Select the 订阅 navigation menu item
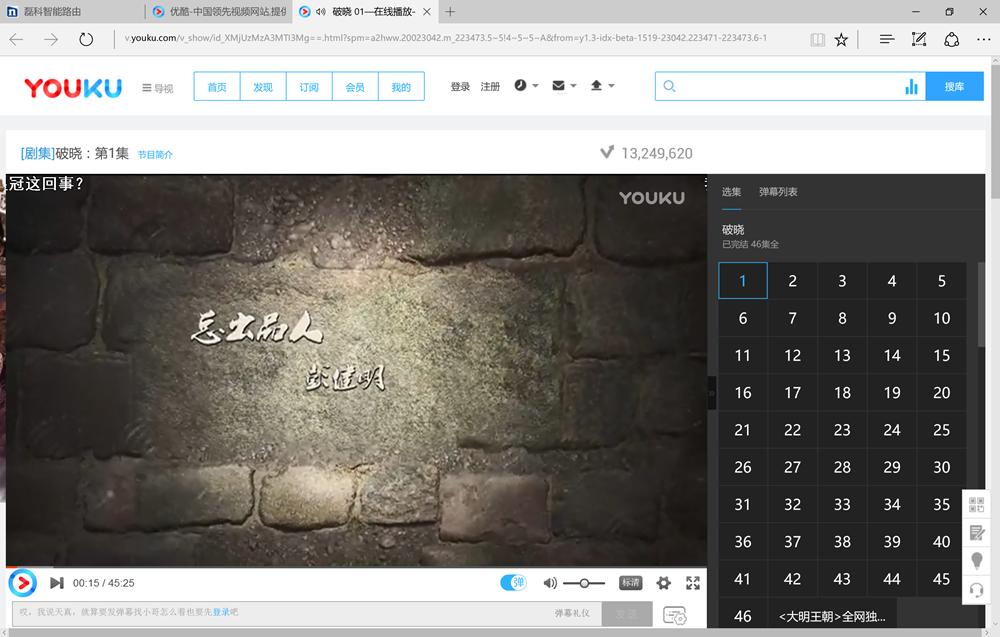Screen dimensions: 1000x637 [x=308, y=86]
